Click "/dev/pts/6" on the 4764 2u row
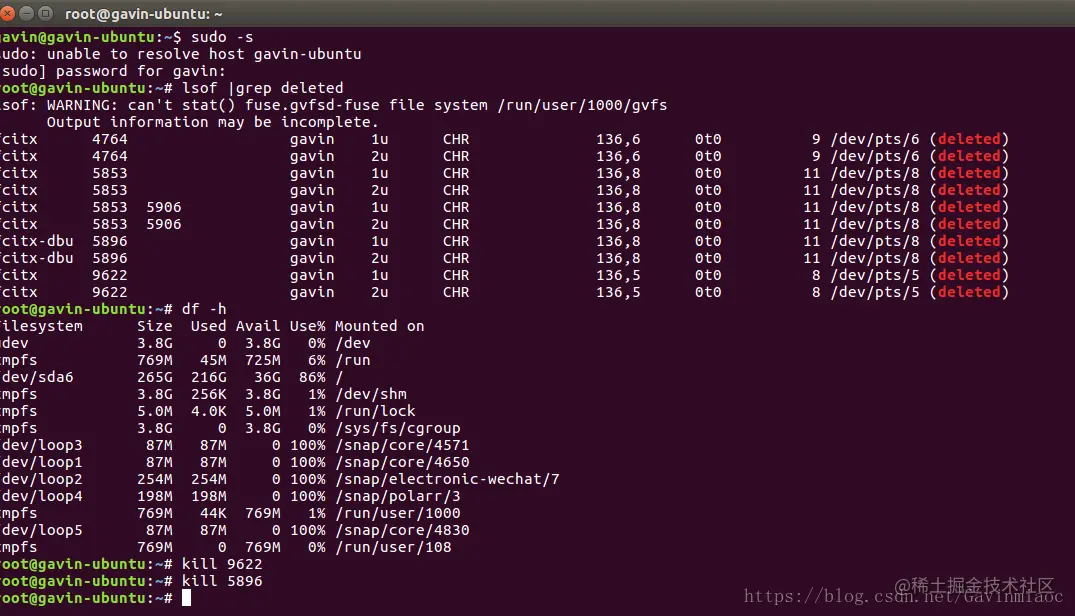This screenshot has width=1075, height=616. point(875,156)
